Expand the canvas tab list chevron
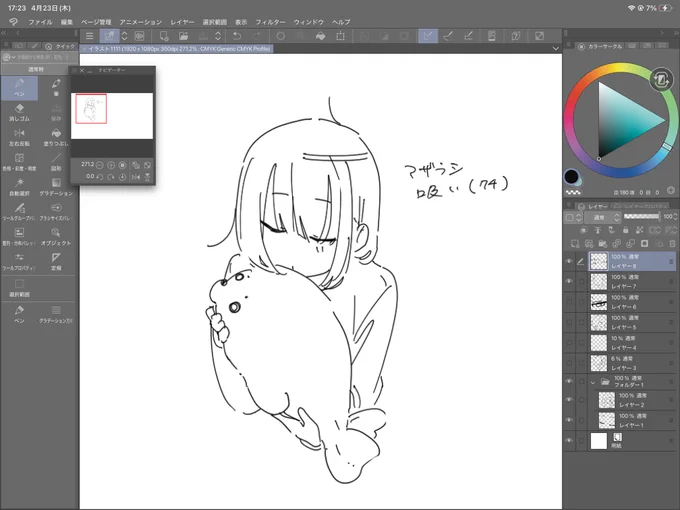680x510 pixels. (556, 49)
